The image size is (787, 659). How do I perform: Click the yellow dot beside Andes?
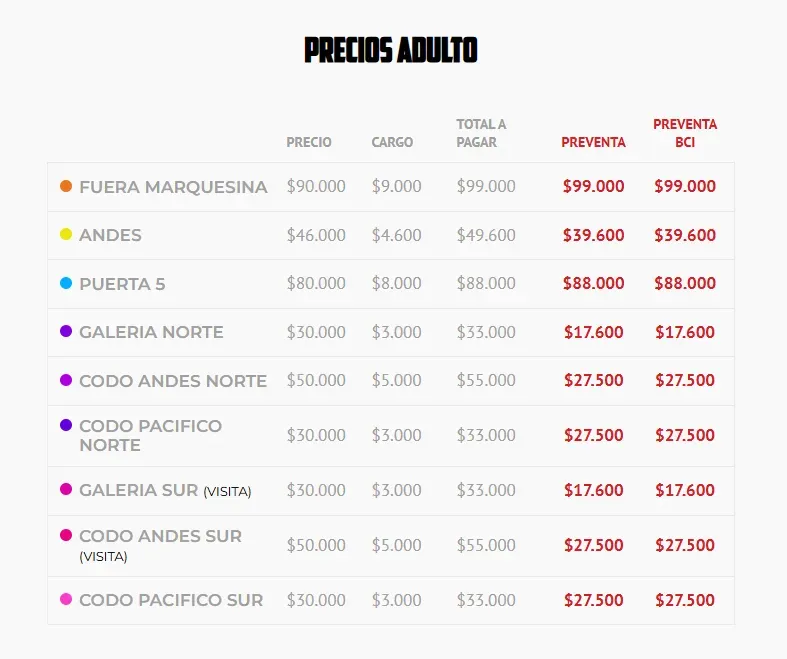pos(66,234)
